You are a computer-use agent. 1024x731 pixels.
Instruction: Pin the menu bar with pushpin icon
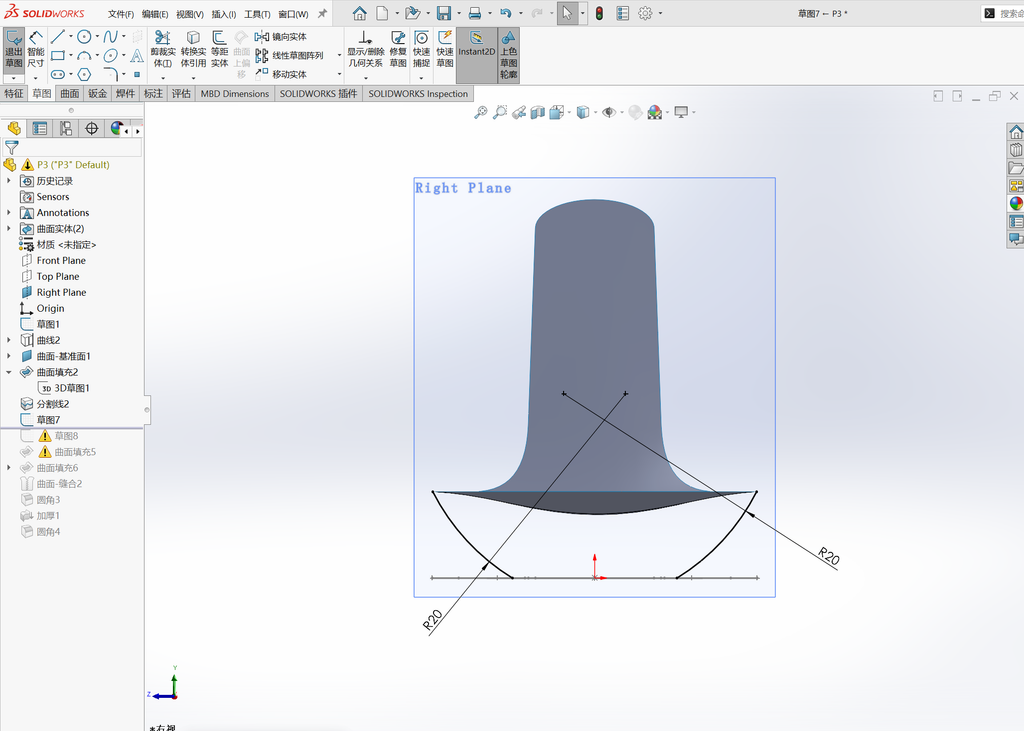pos(322,13)
